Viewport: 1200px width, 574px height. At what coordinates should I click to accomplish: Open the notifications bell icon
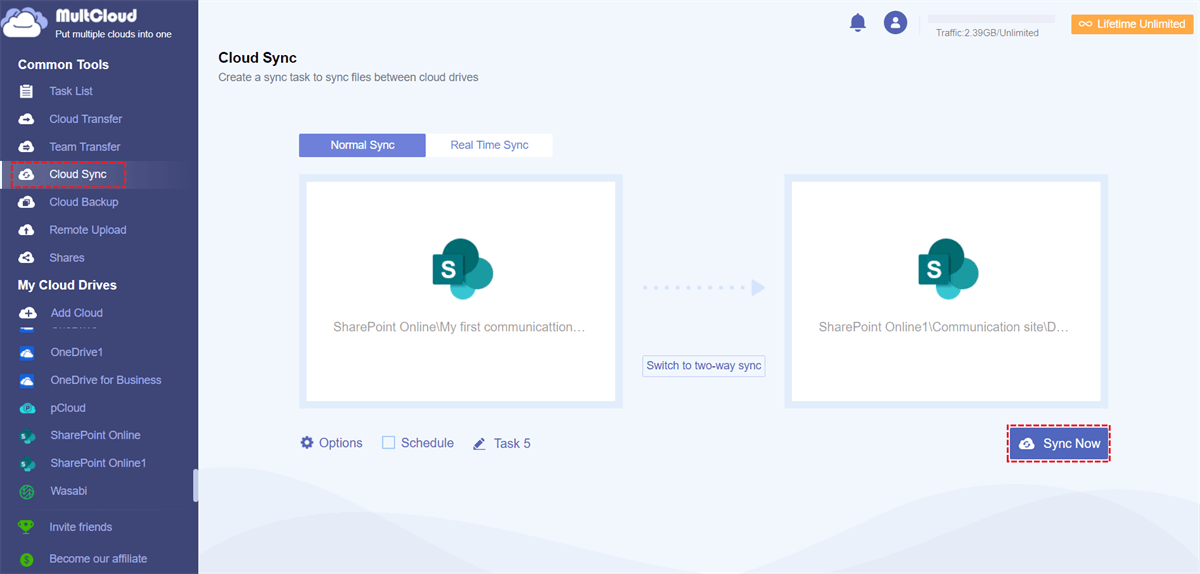click(857, 23)
